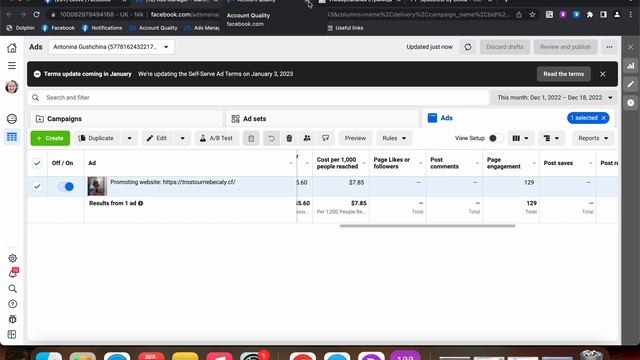Open Post comments column menu arrow
640x360 pixels.
pos(477,164)
